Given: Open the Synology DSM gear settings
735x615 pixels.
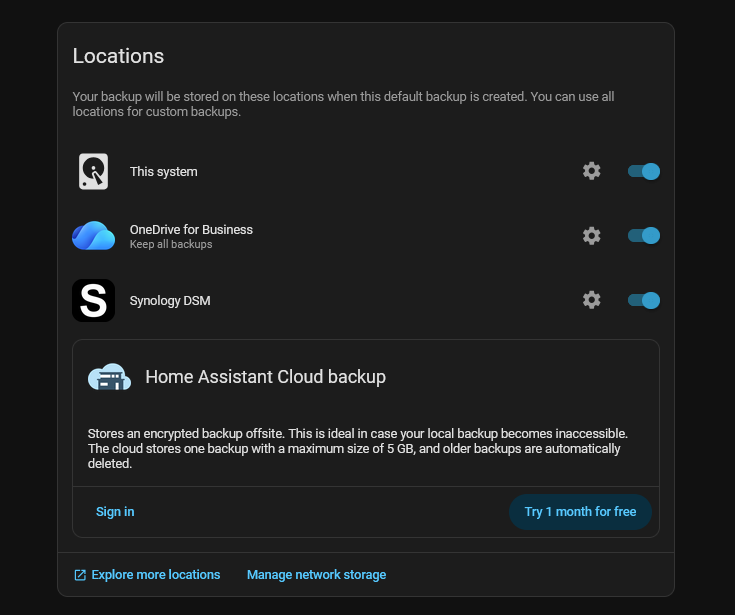Looking at the screenshot, I should pos(592,300).
